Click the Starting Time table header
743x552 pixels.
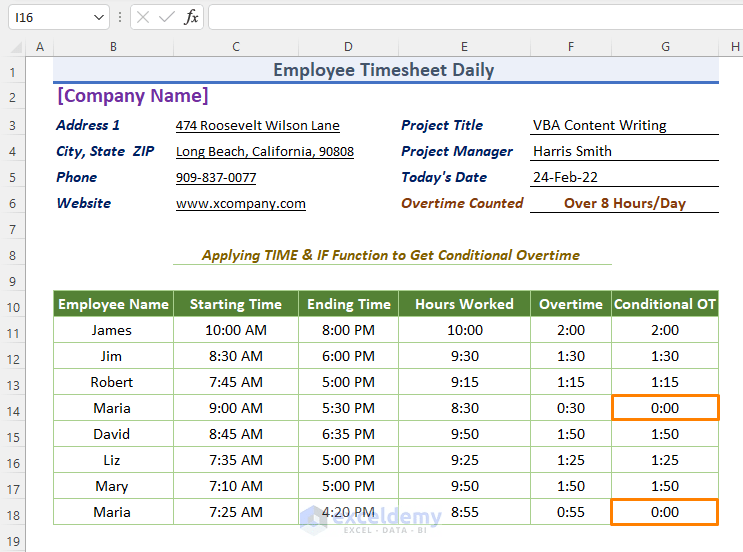click(x=236, y=304)
